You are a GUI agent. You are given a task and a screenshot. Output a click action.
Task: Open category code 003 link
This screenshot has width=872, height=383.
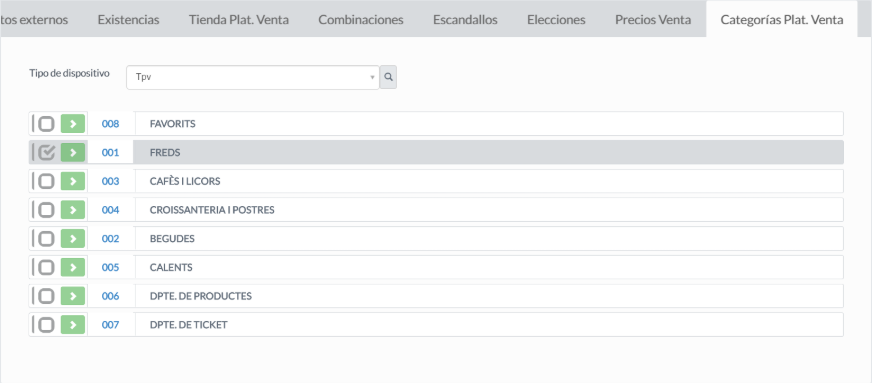click(x=110, y=181)
